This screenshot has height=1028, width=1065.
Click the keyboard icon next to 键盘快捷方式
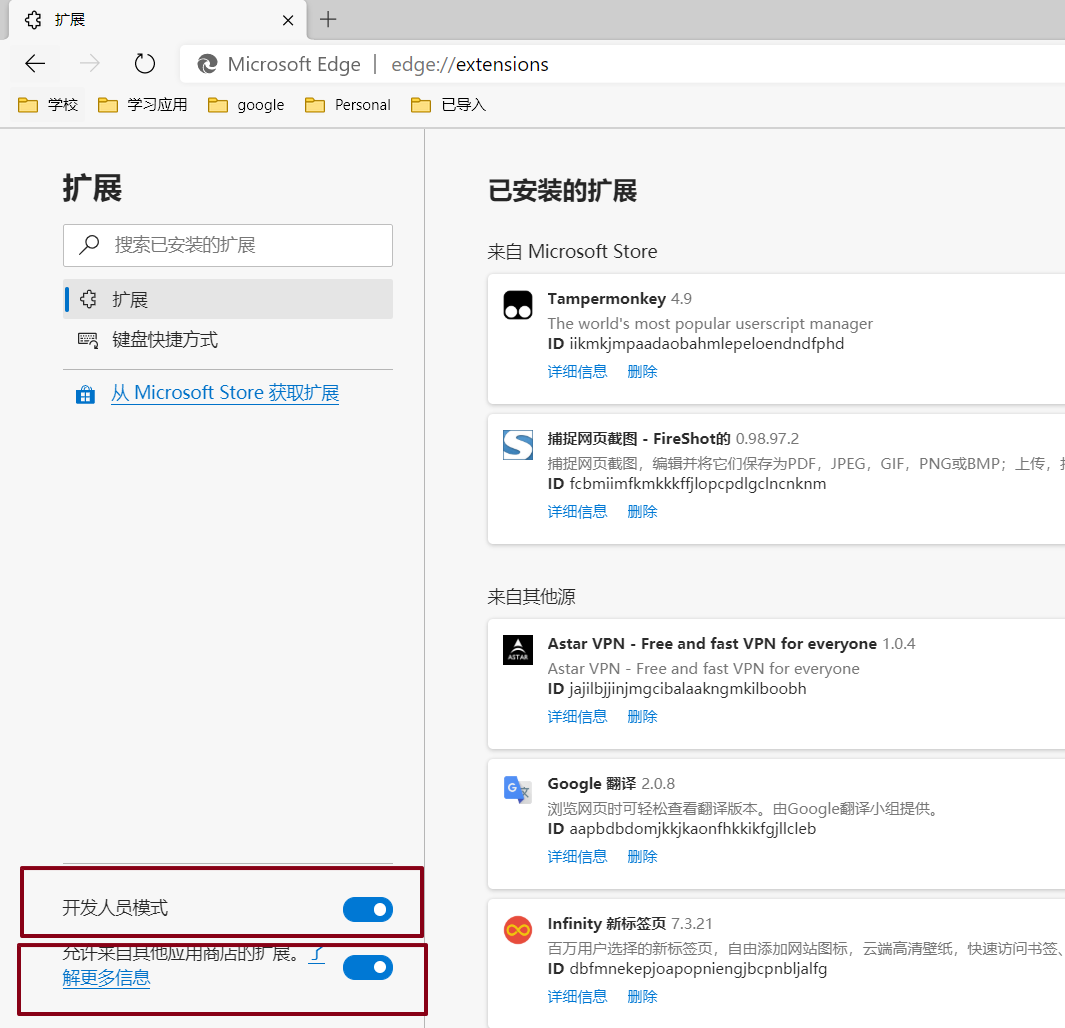coord(88,339)
